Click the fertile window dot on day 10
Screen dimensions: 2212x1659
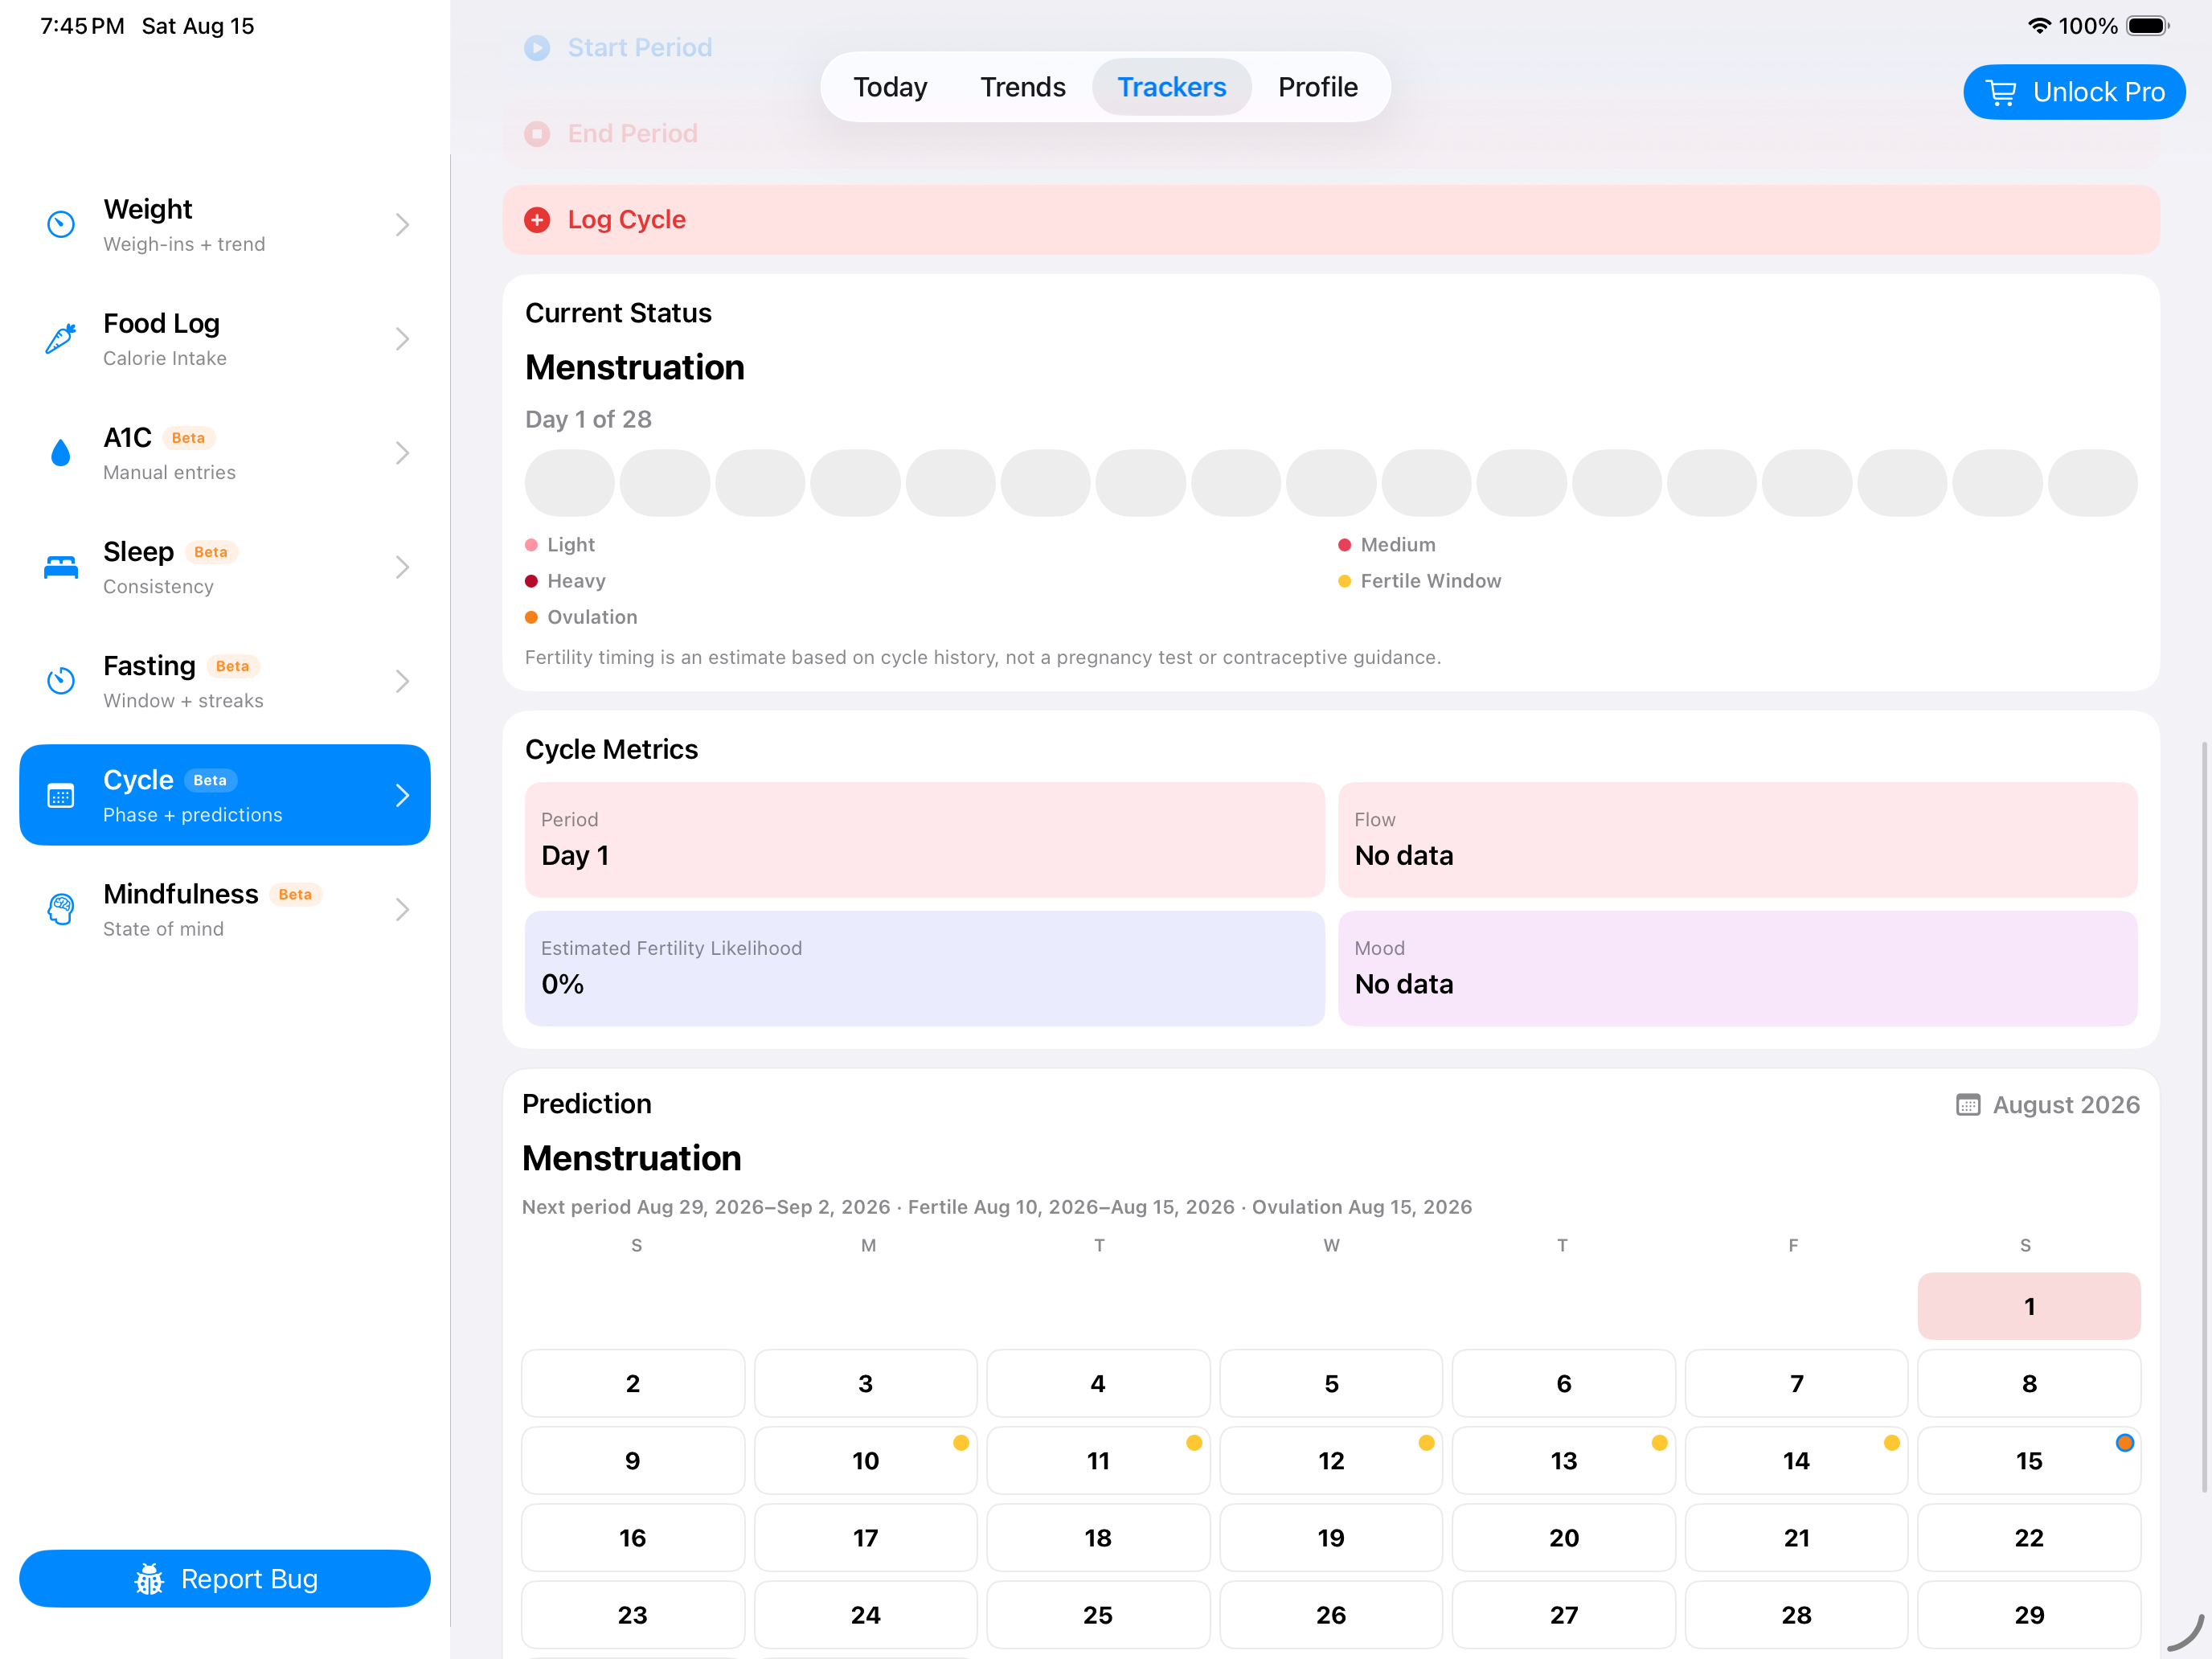coord(961,1442)
